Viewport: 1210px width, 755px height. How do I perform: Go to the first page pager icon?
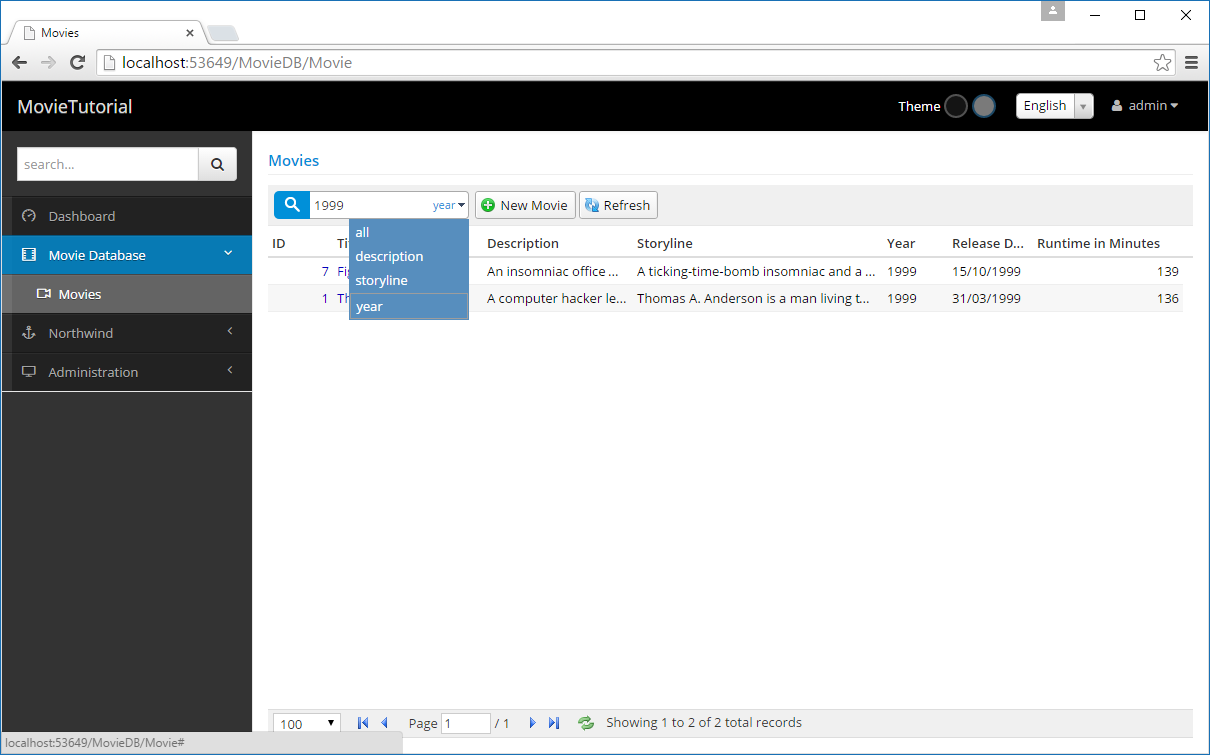point(363,723)
